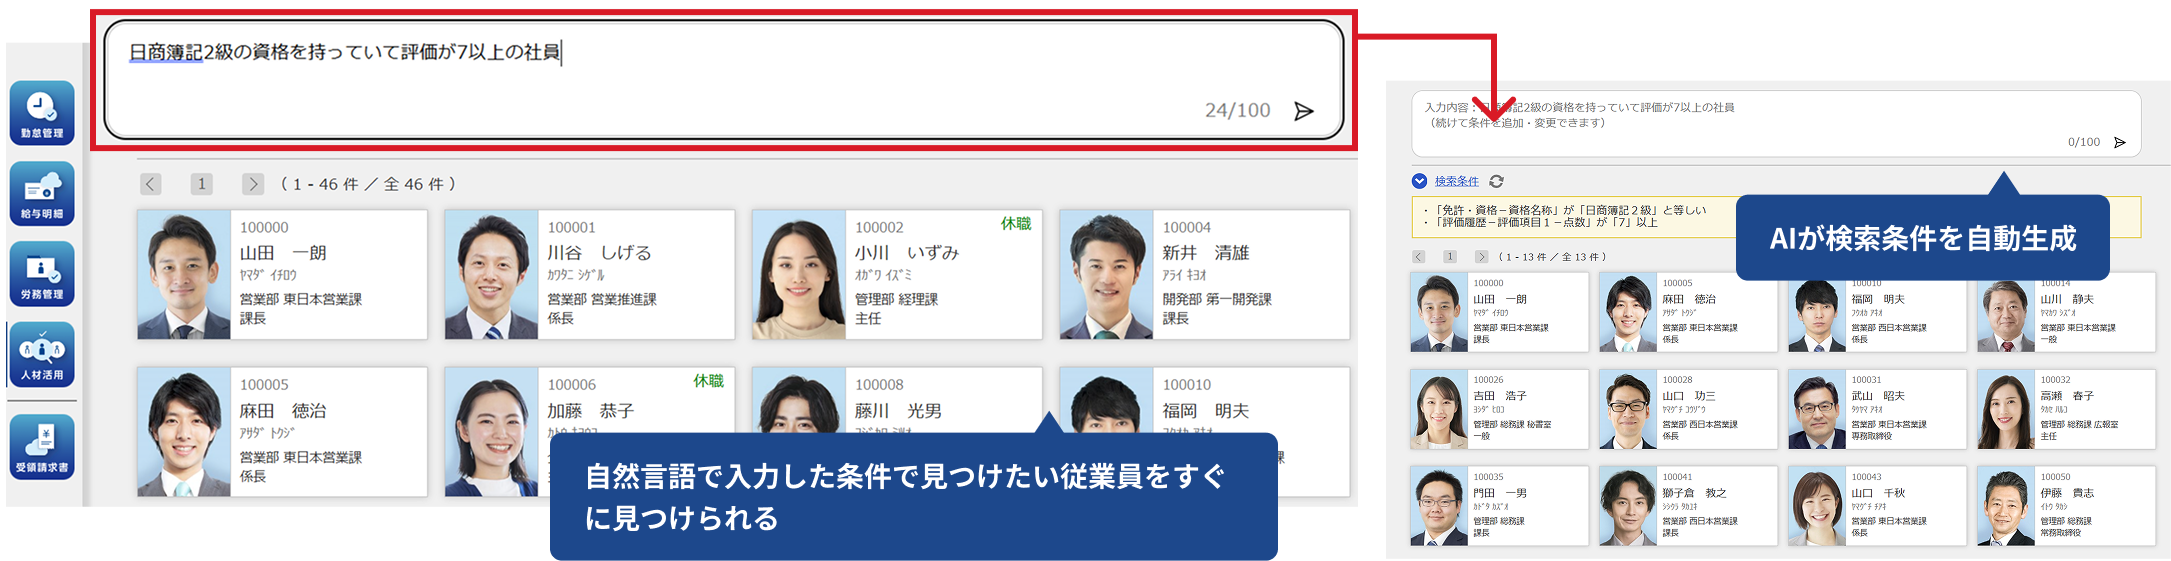Screen dimensions: 2171x561
Task: Open the 人材活用 sidebar icon
Action: 42,354
